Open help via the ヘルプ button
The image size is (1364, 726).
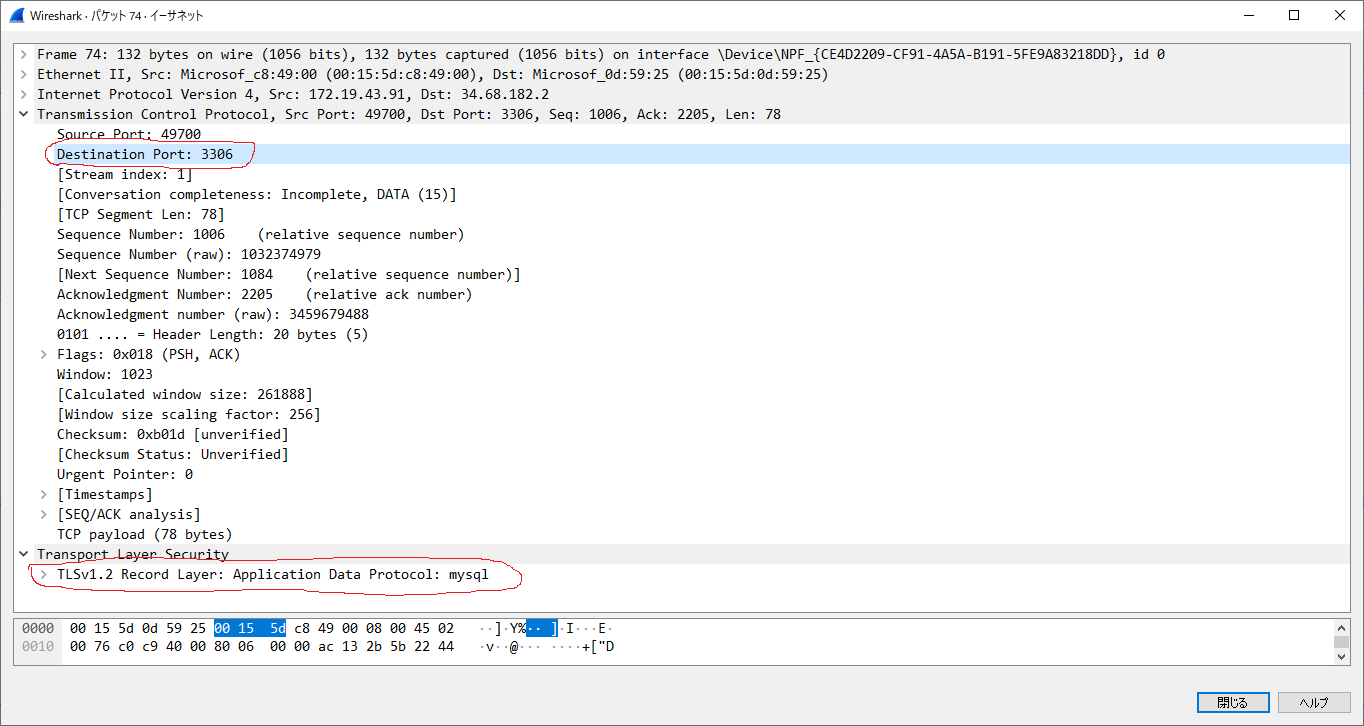click(x=1315, y=702)
